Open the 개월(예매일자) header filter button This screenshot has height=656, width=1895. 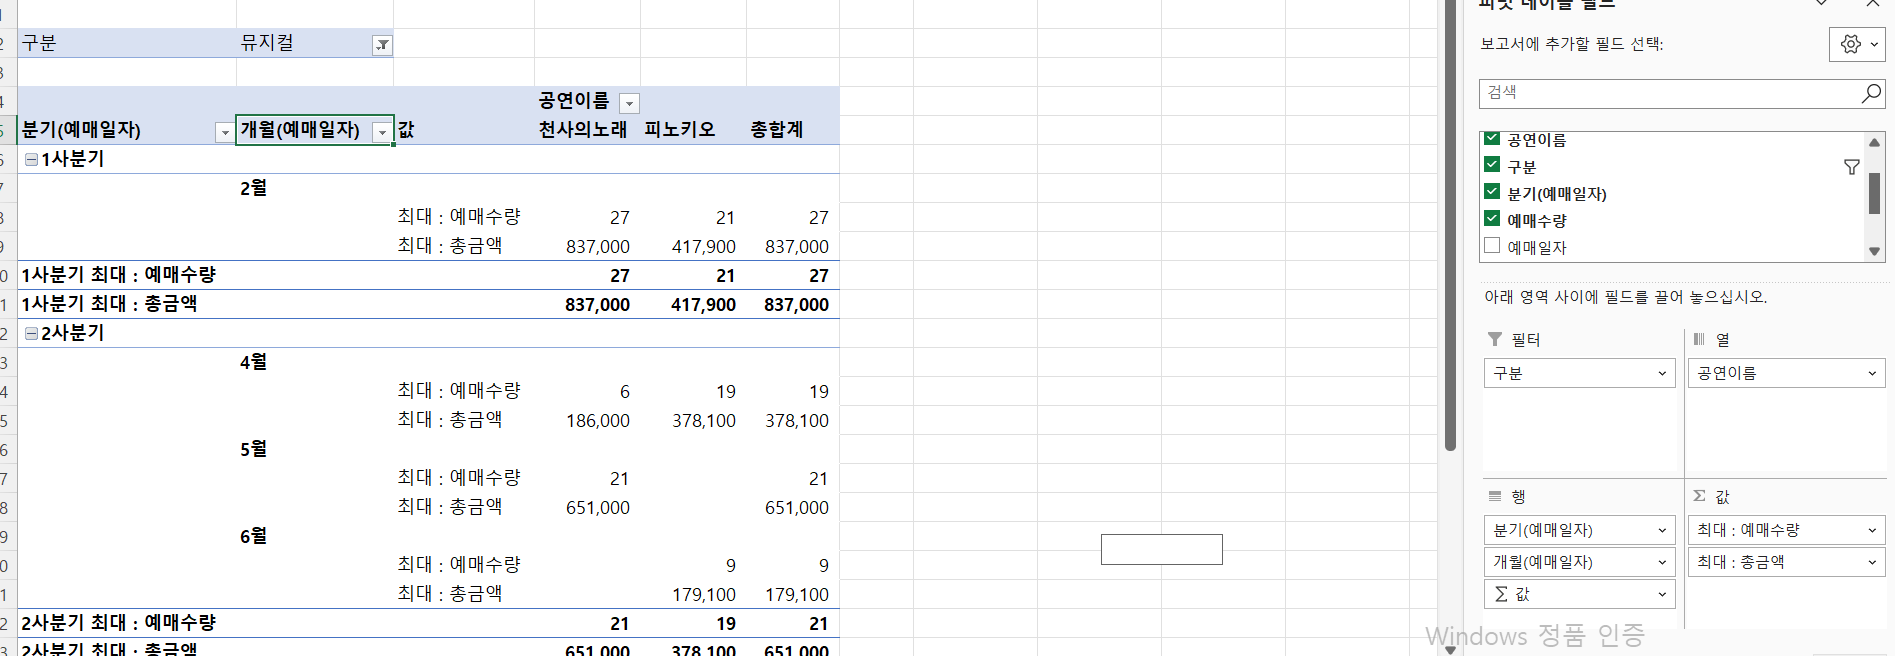tap(382, 132)
